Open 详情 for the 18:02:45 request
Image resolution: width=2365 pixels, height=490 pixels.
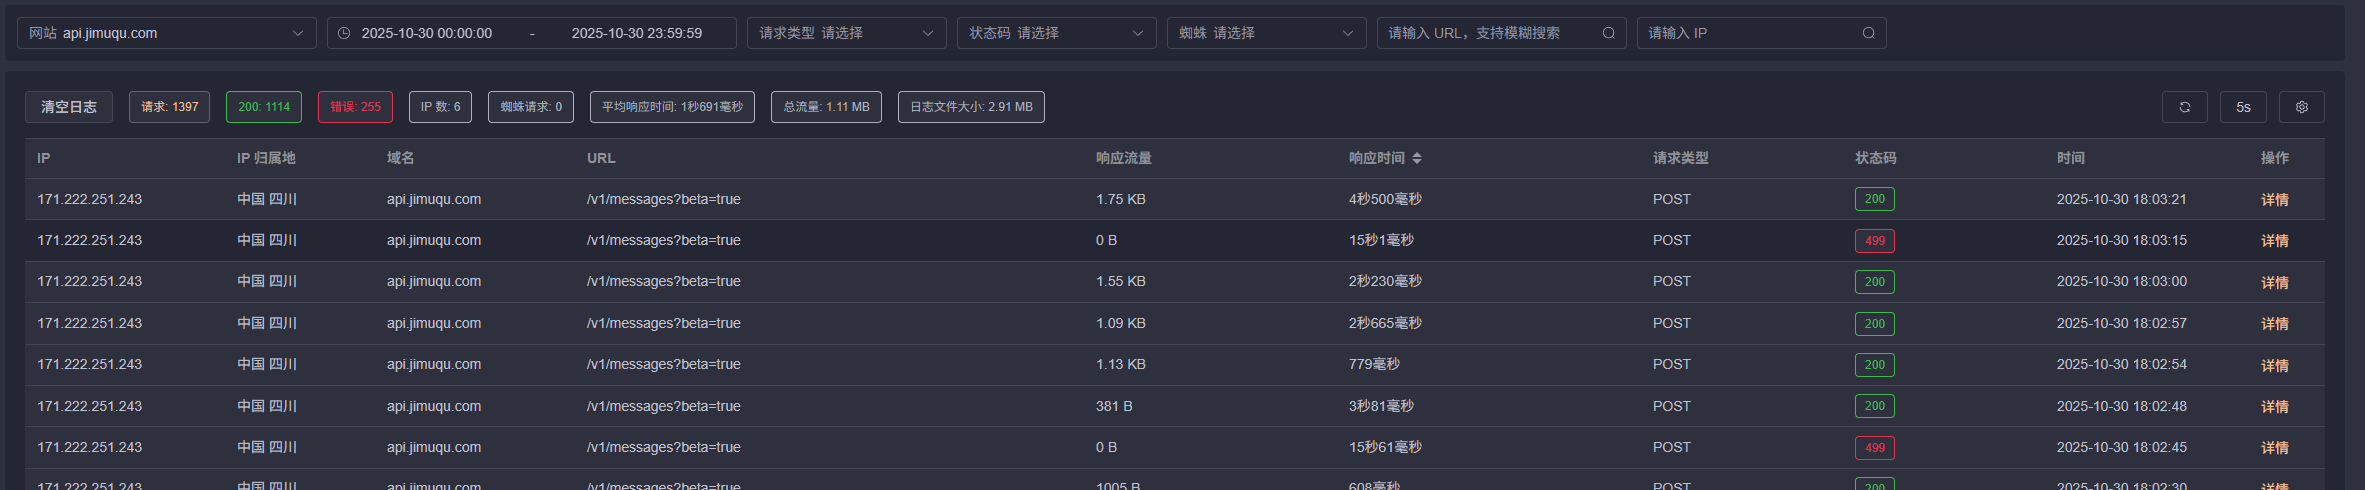click(2274, 448)
